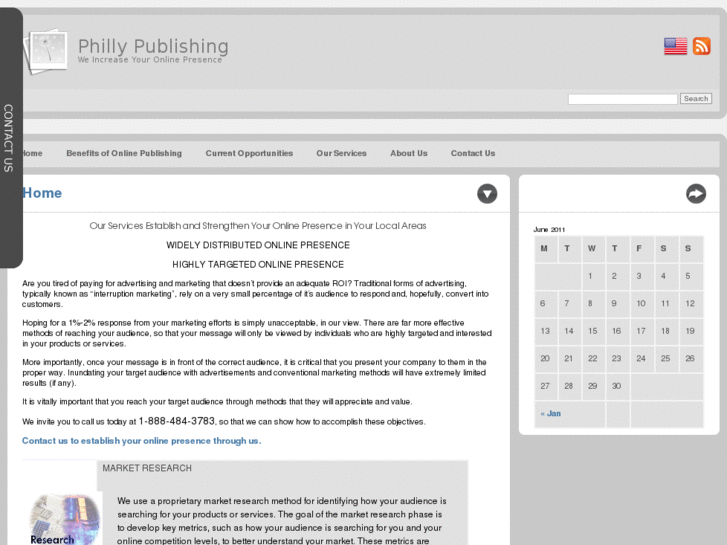
Task: Click the phone number 1-888-484-3783
Action: (177, 421)
